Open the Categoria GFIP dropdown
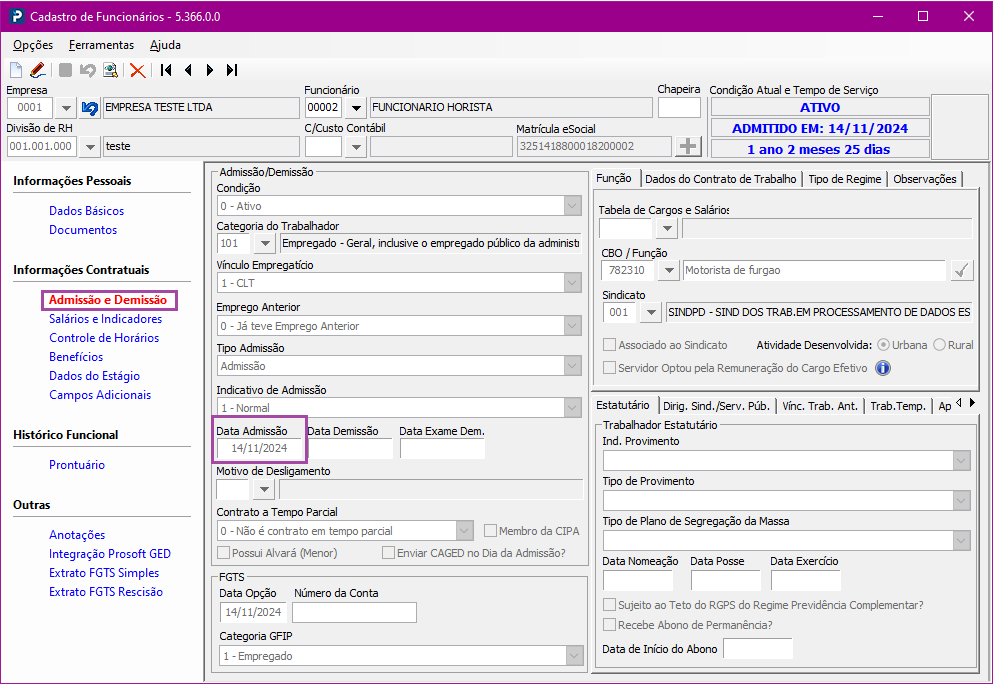 tap(574, 656)
